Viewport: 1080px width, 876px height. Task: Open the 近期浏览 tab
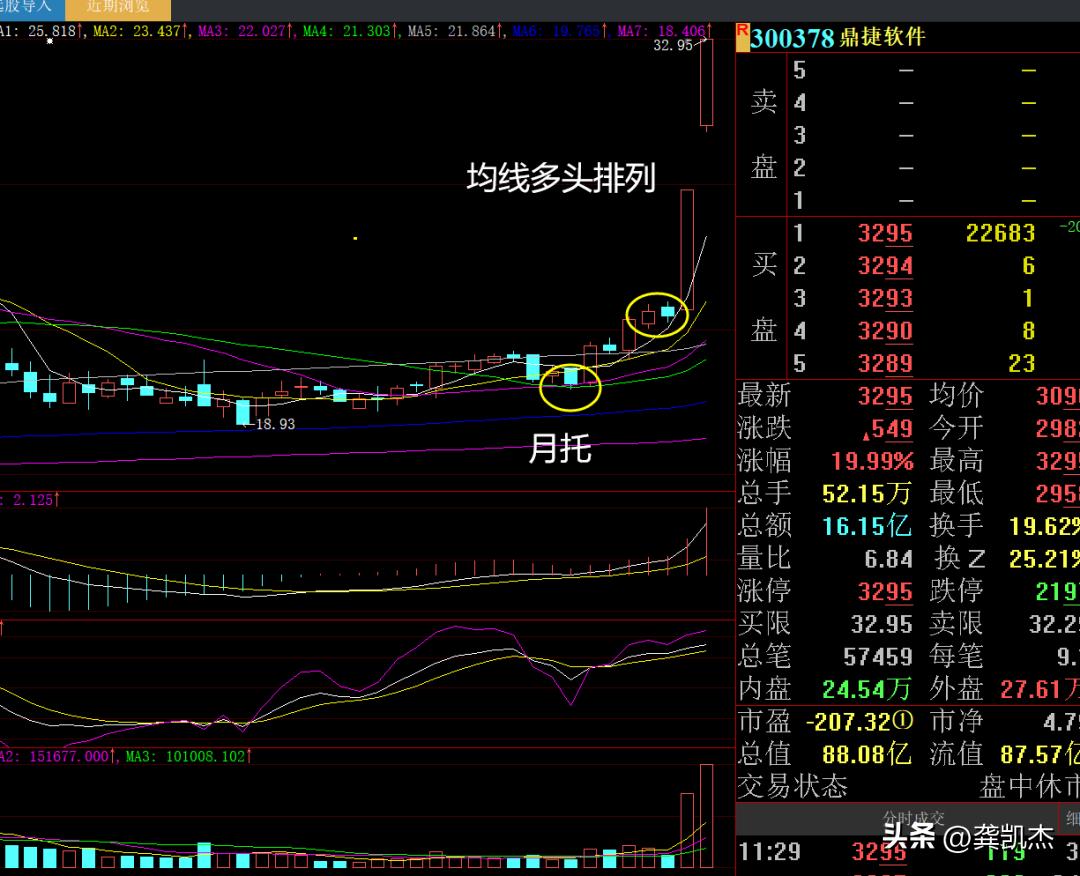pyautogui.click(x=118, y=7)
